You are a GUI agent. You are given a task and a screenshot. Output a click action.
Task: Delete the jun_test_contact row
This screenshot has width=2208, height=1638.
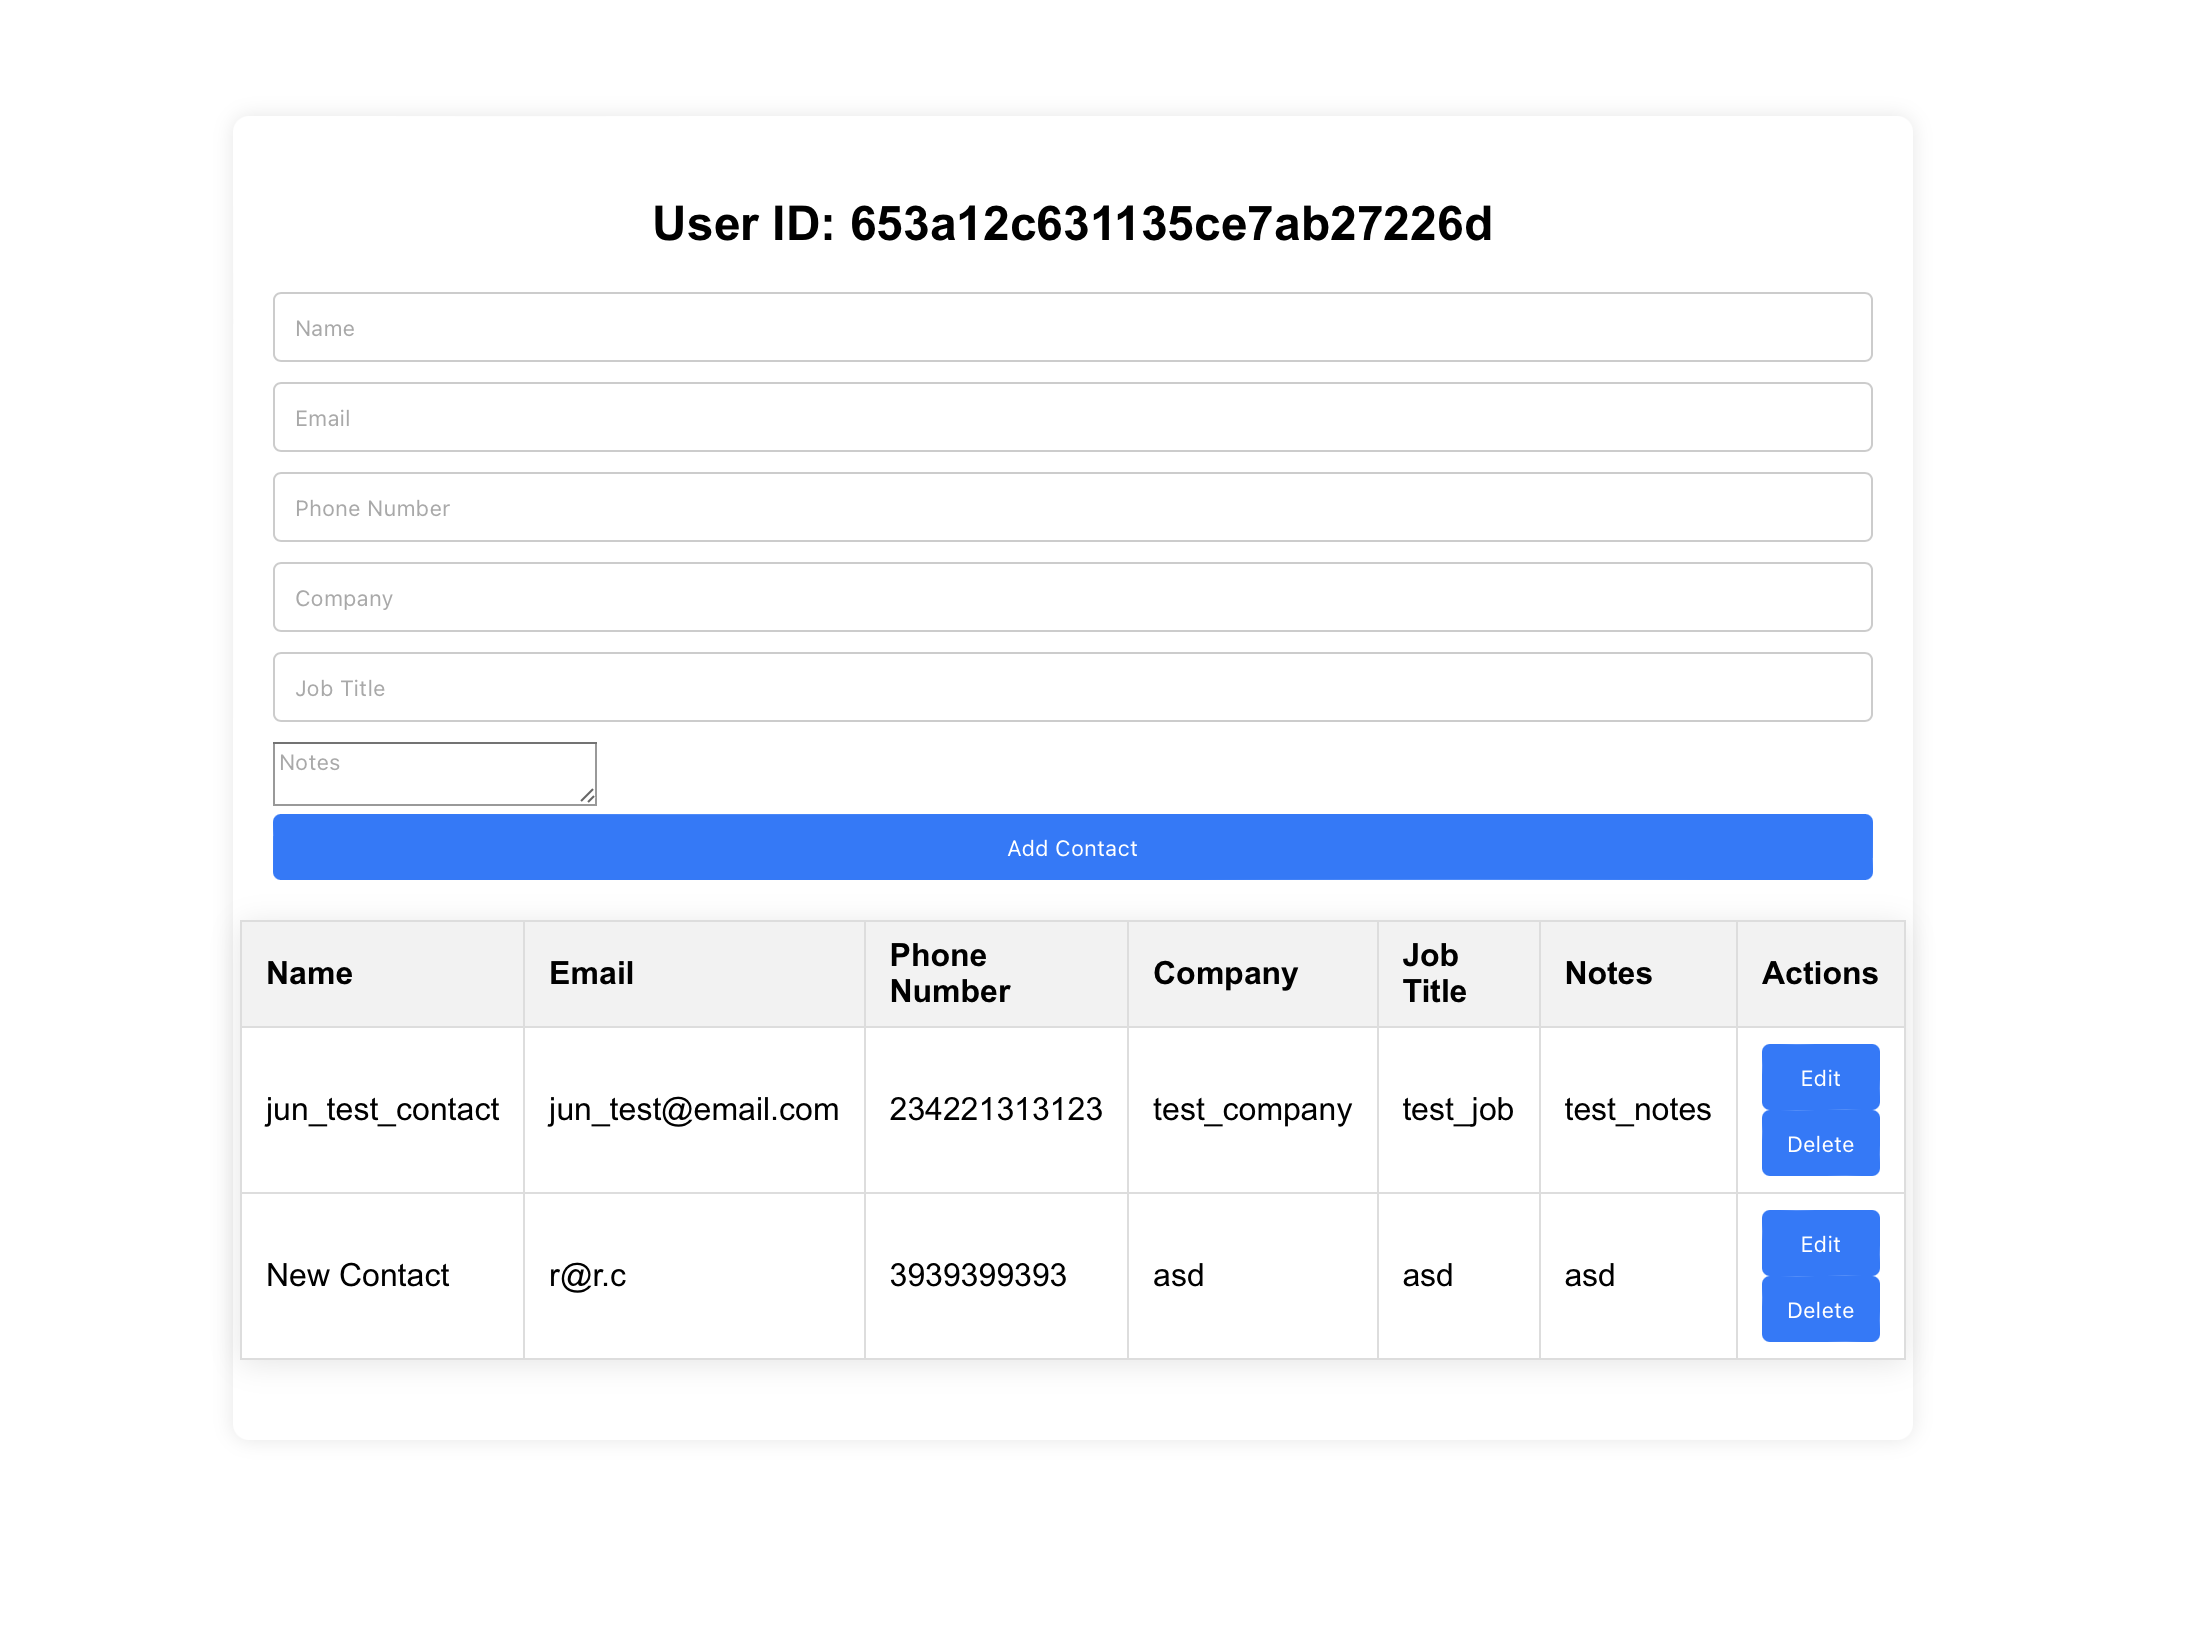(1820, 1143)
